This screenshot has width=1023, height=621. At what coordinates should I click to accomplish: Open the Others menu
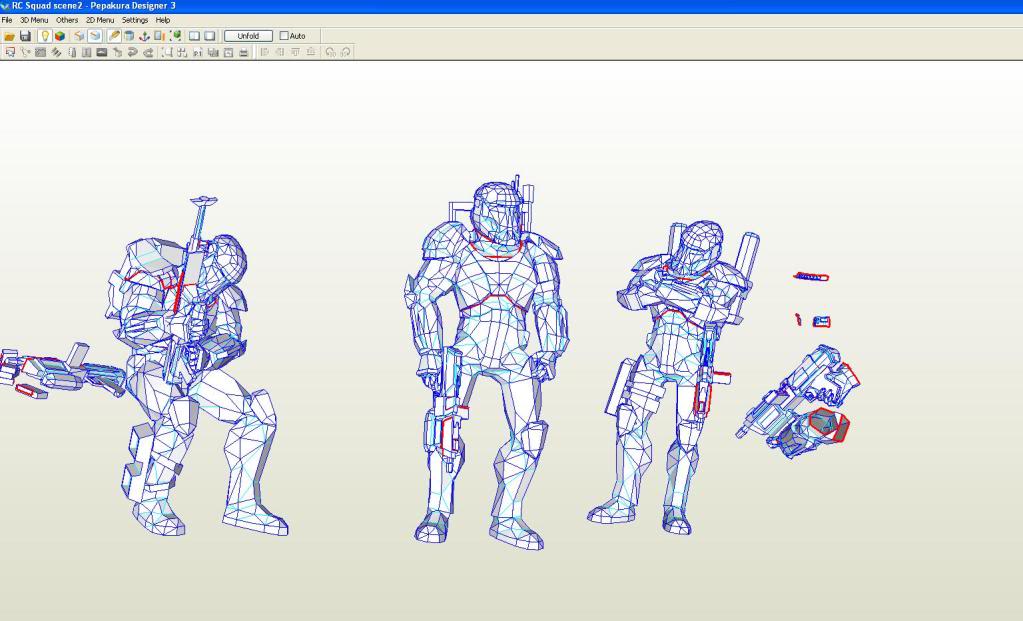67,20
